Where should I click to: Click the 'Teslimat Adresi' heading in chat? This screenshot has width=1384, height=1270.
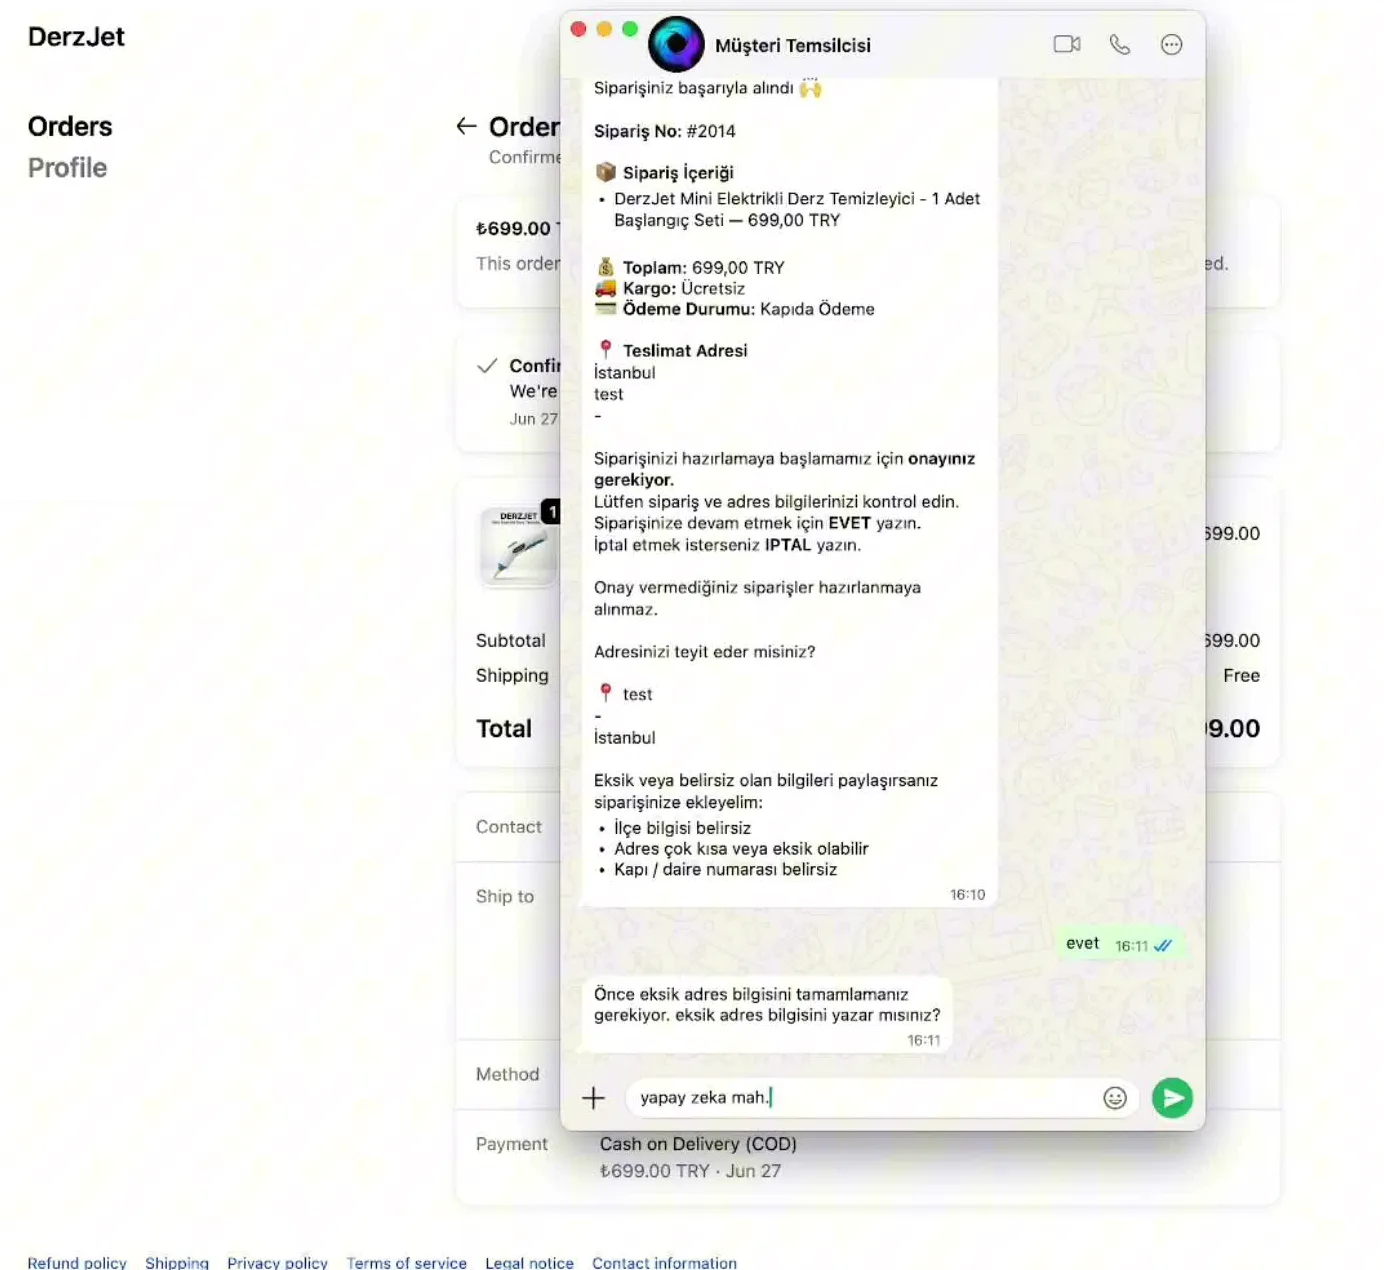[685, 350]
